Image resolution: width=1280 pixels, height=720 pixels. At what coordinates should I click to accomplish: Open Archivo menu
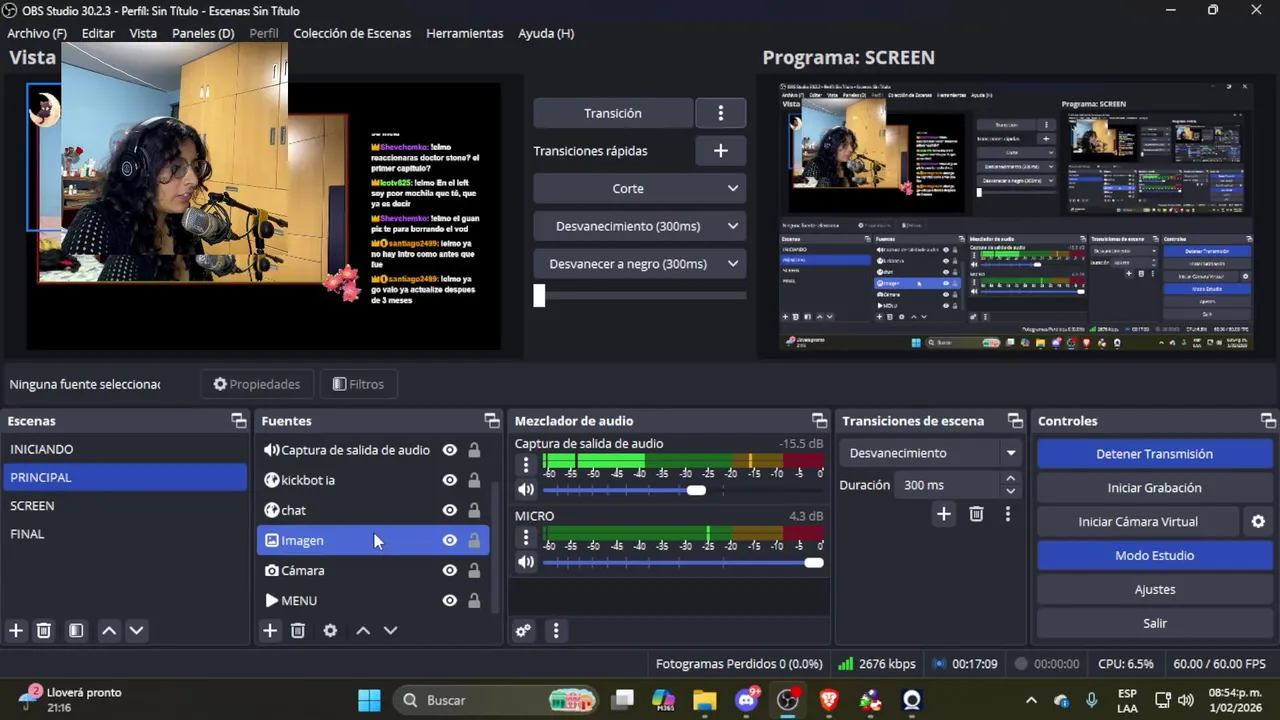pos(37,33)
